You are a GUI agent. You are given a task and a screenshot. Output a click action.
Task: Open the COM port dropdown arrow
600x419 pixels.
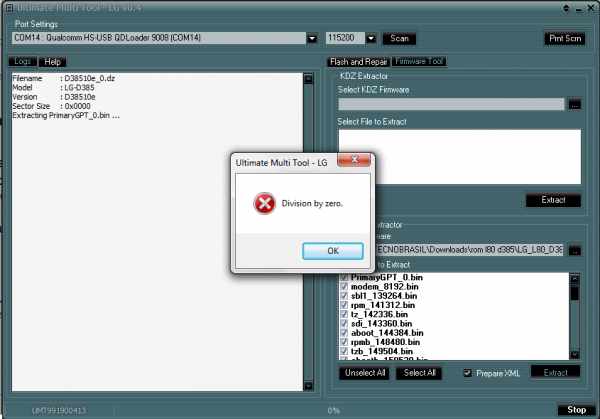[x=312, y=38]
